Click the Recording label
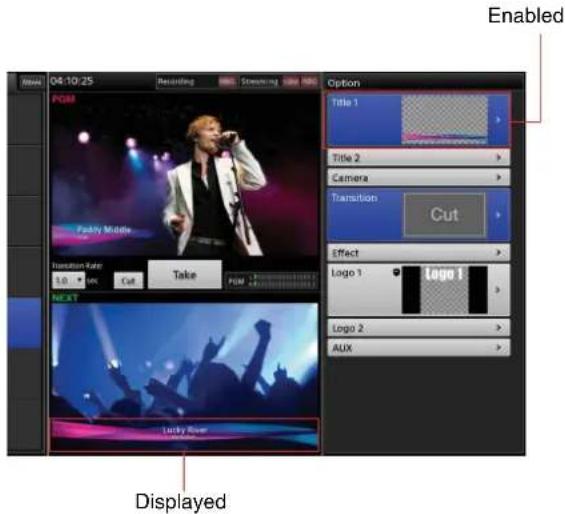Screen dimensions: 565x514 click(x=176, y=82)
